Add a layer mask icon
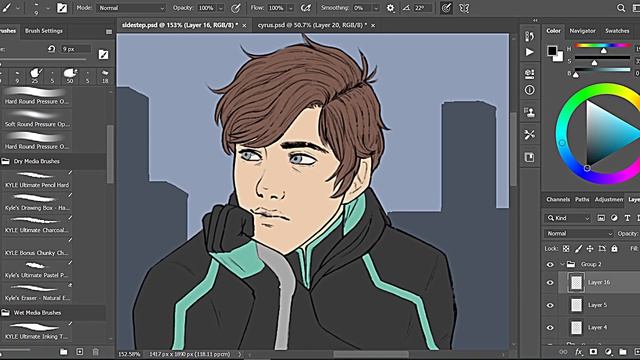The width and height of the screenshot is (640, 360). click(593, 352)
